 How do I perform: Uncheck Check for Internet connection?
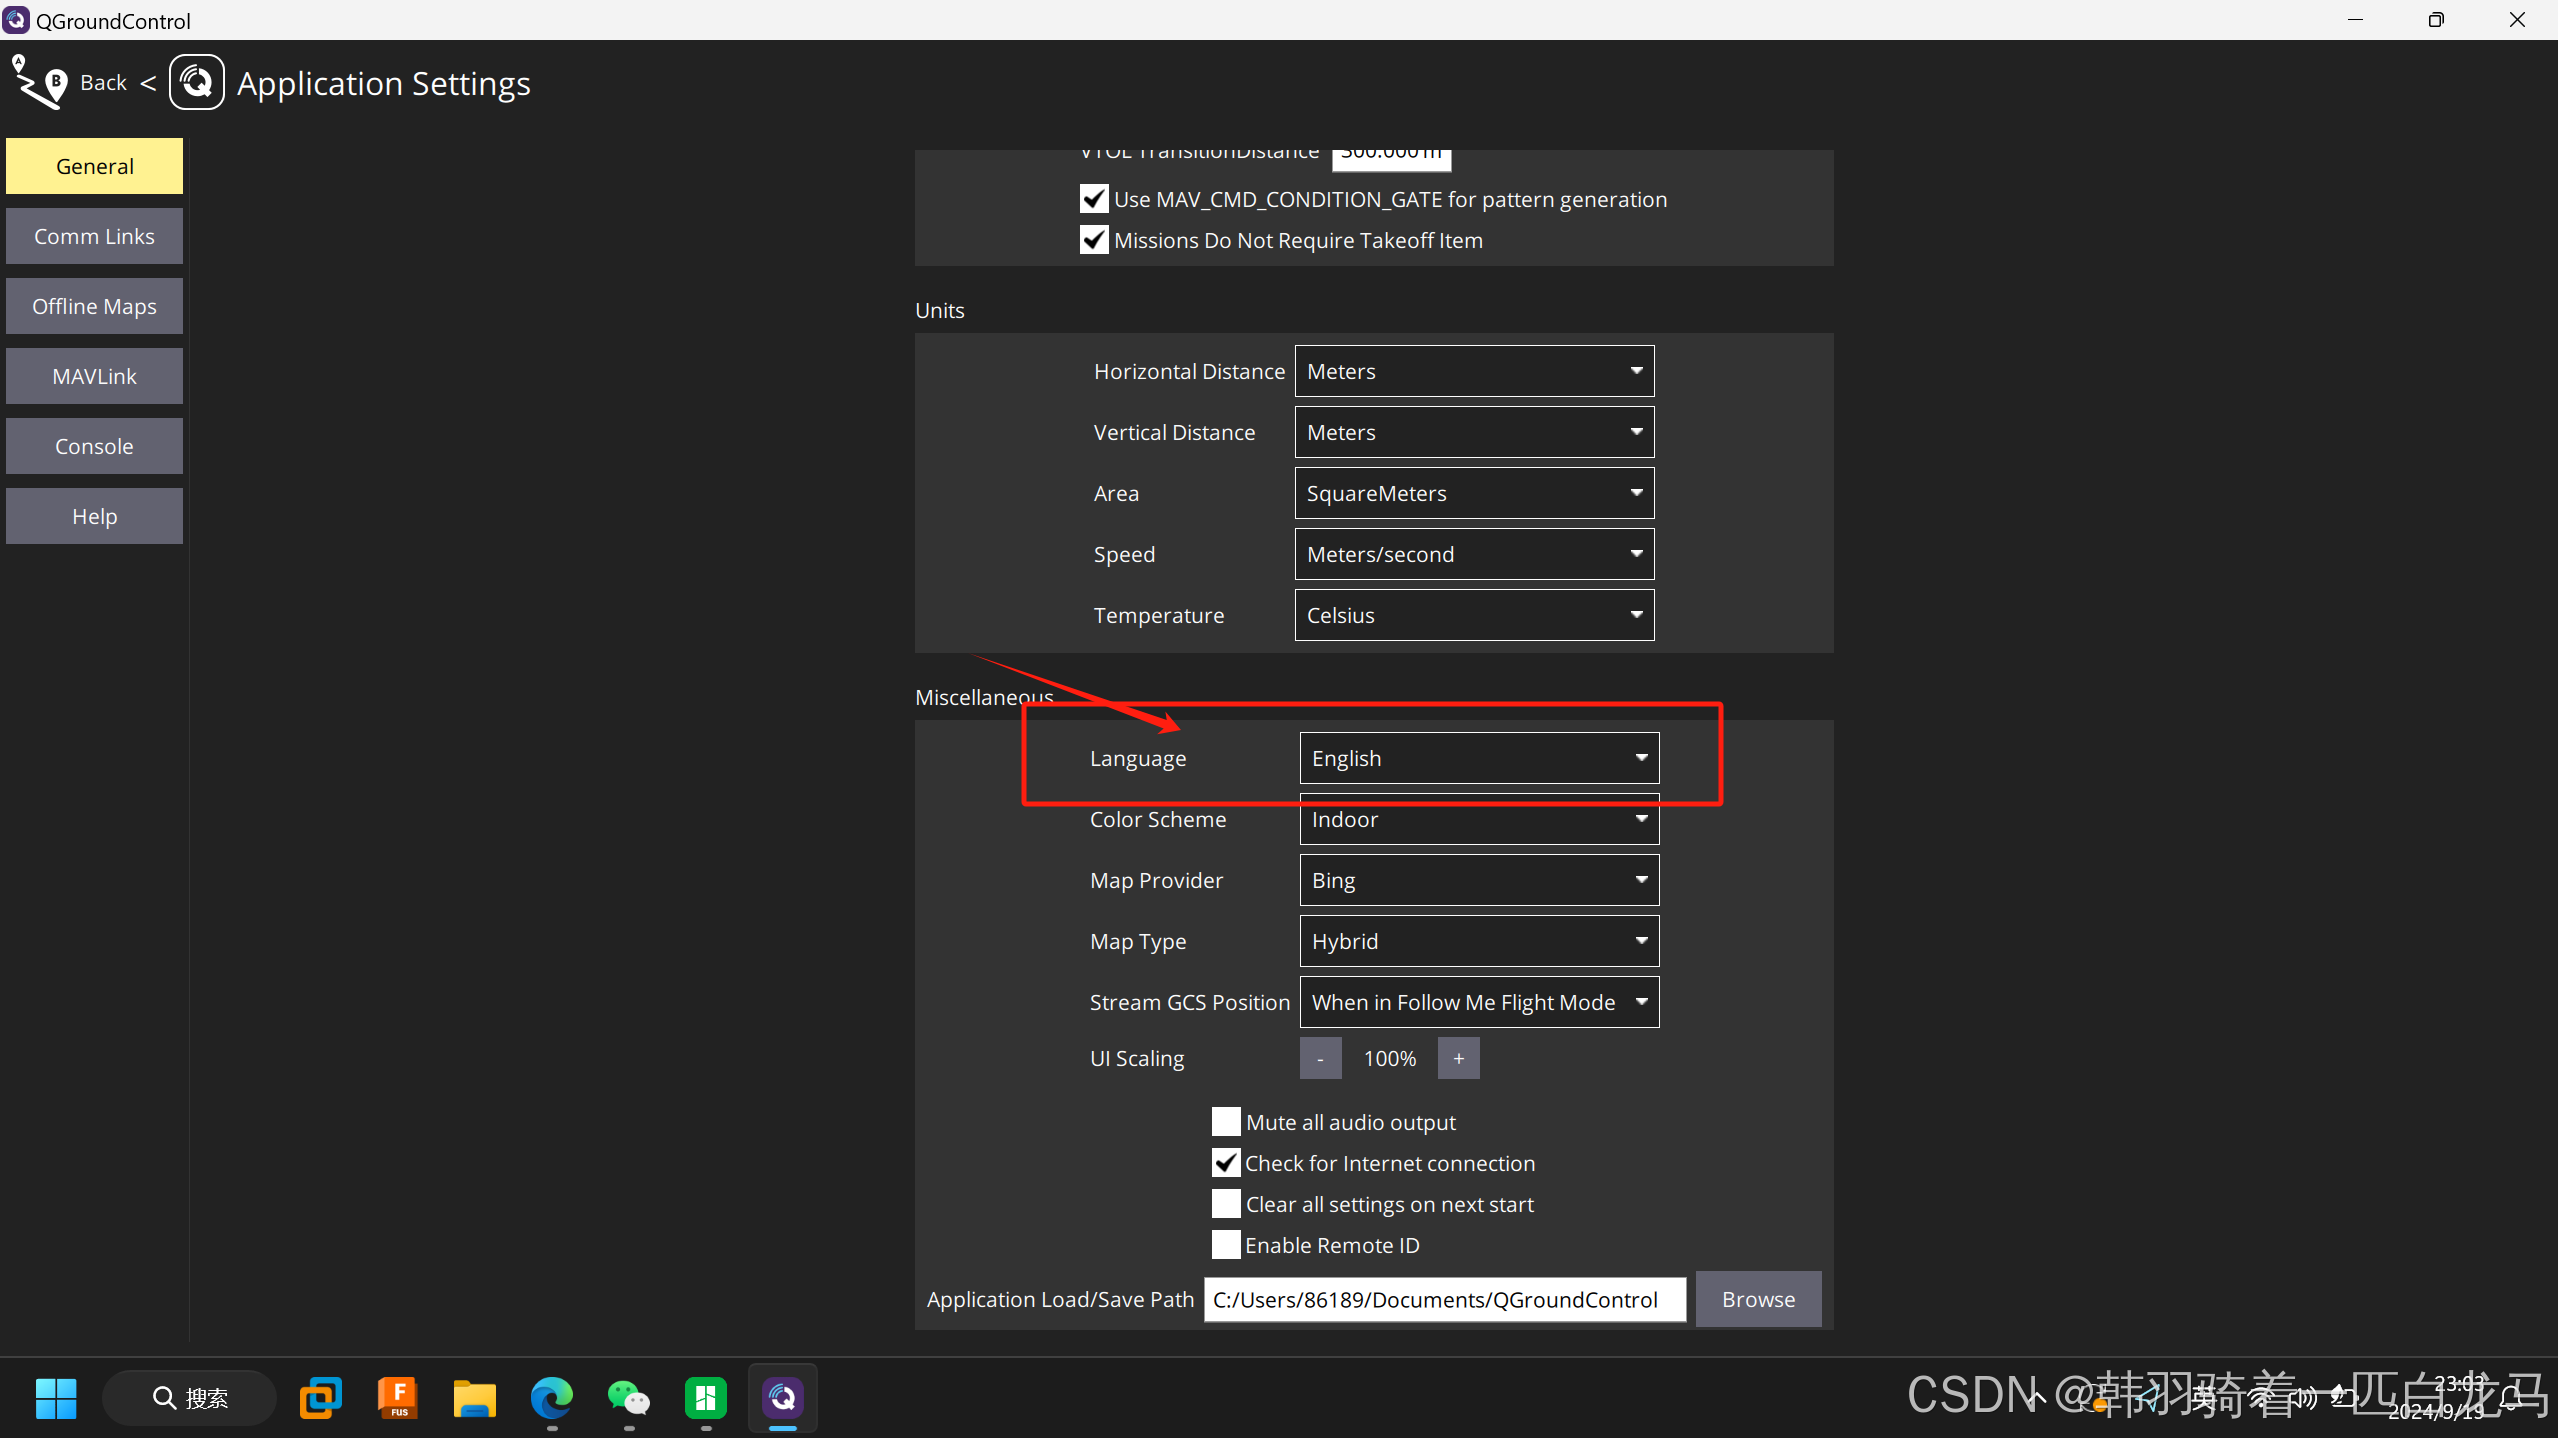[1226, 1163]
